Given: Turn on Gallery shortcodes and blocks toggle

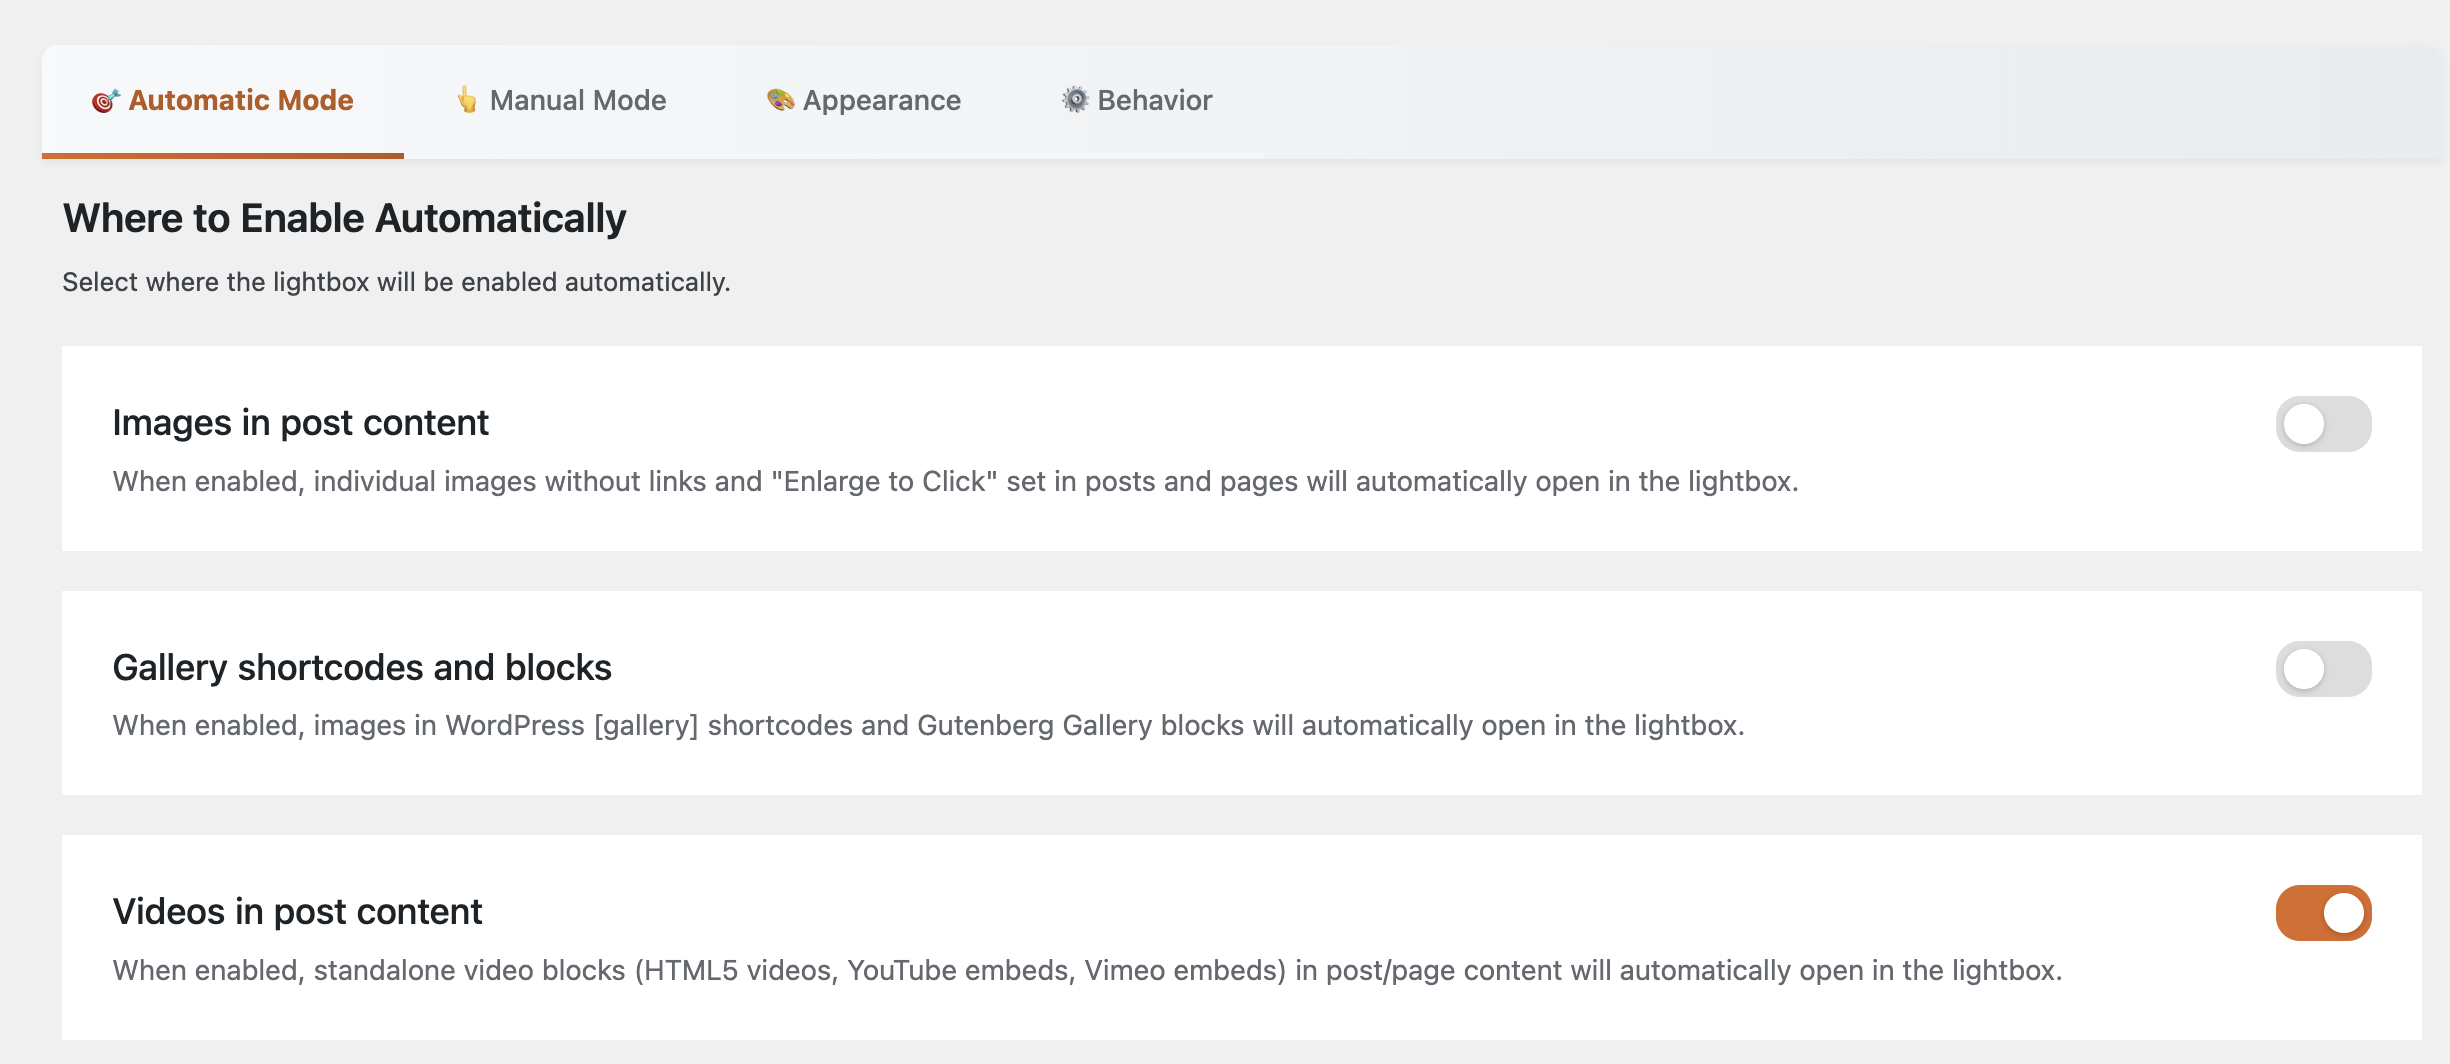Looking at the screenshot, I should pyautogui.click(x=2322, y=669).
